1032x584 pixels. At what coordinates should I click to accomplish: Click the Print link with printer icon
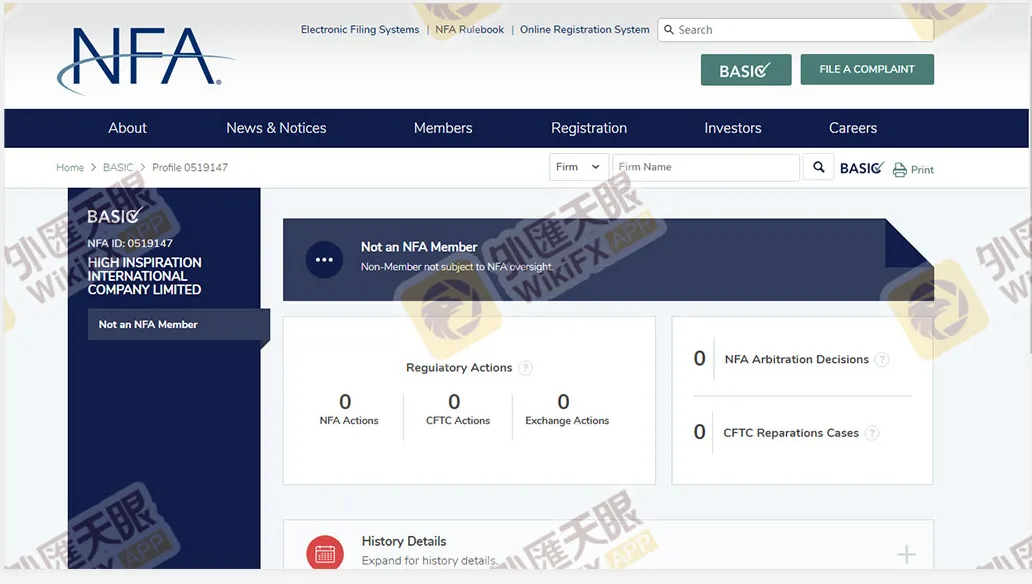913,170
